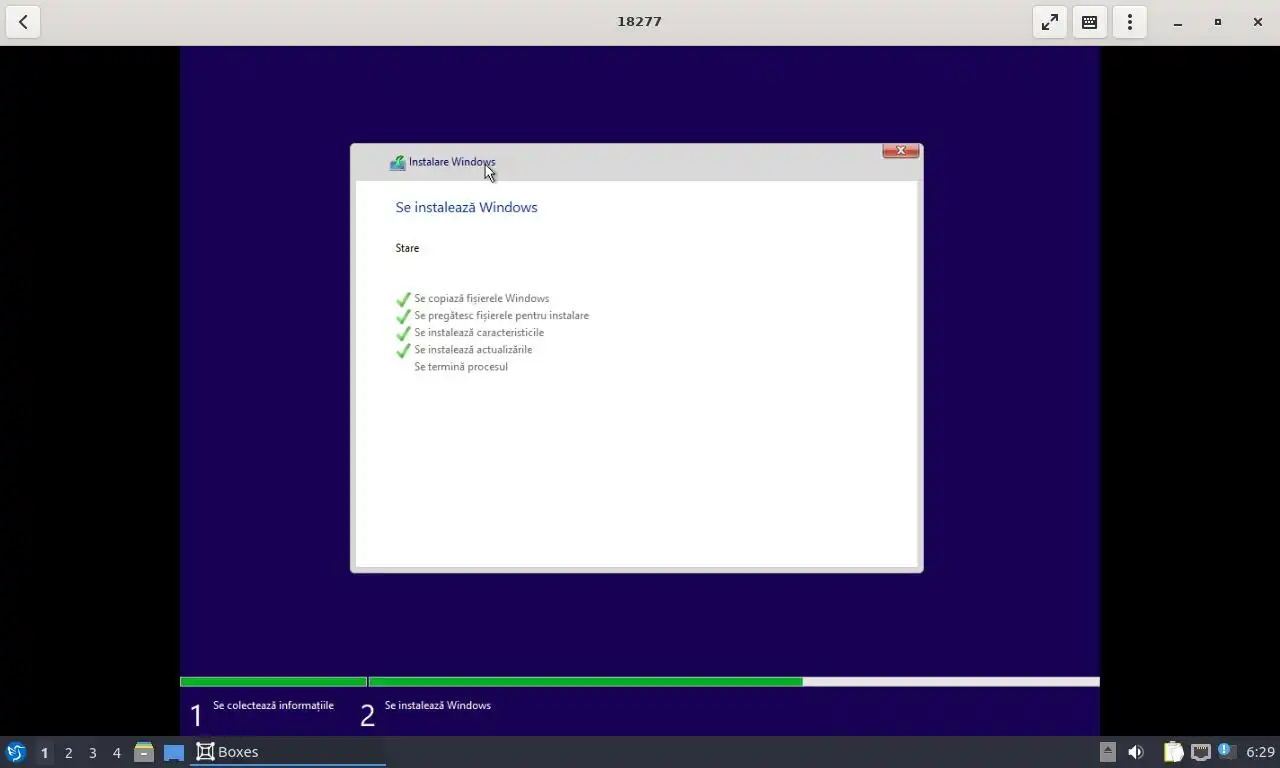Click the checkmark beside Se pregătesc fișierele
The width and height of the screenshot is (1280, 768).
(x=403, y=316)
